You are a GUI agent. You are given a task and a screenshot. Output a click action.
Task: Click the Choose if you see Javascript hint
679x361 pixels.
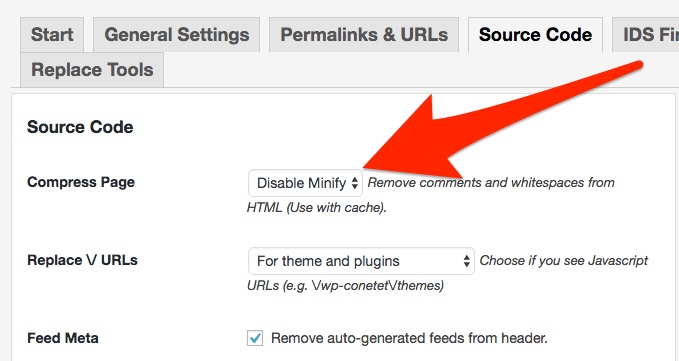point(563,261)
